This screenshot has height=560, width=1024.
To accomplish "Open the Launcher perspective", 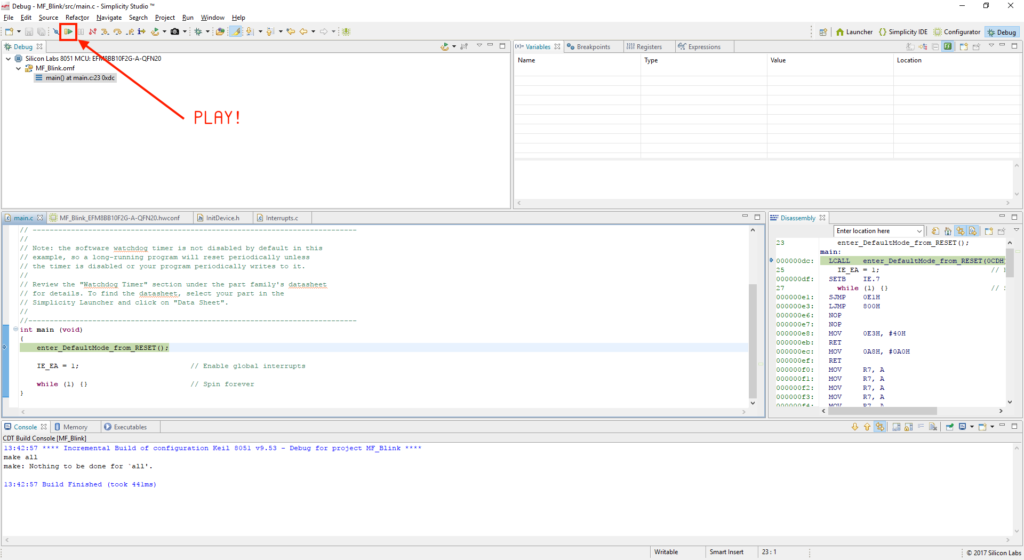I will tap(853, 32).
